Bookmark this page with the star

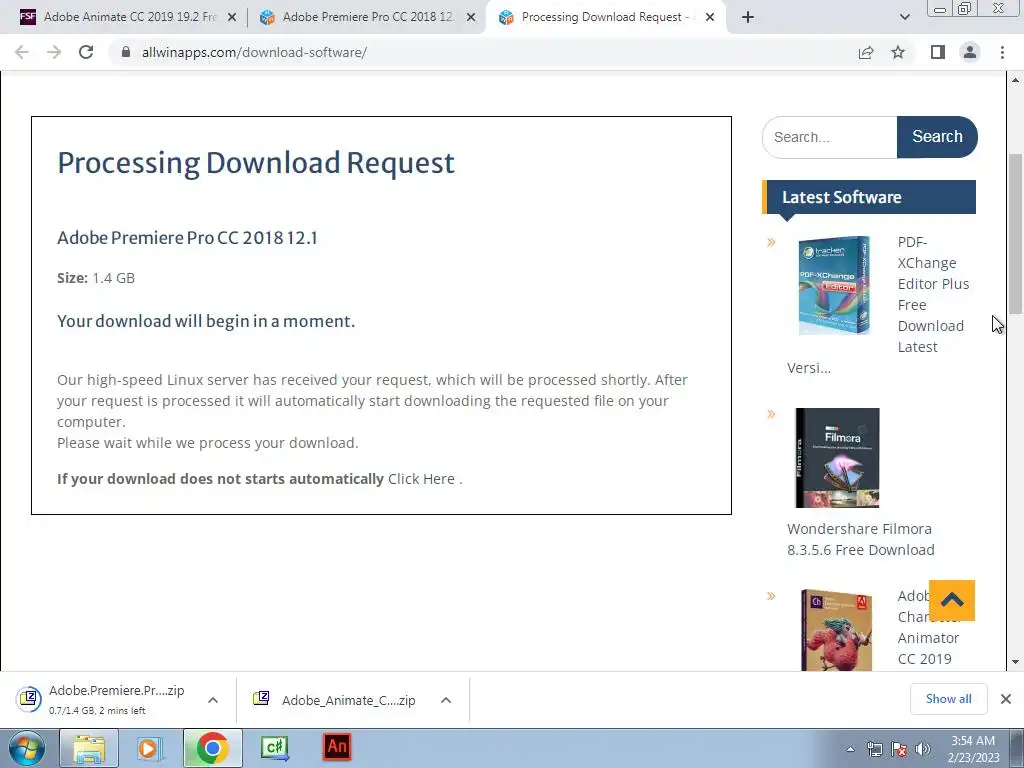[x=898, y=52]
